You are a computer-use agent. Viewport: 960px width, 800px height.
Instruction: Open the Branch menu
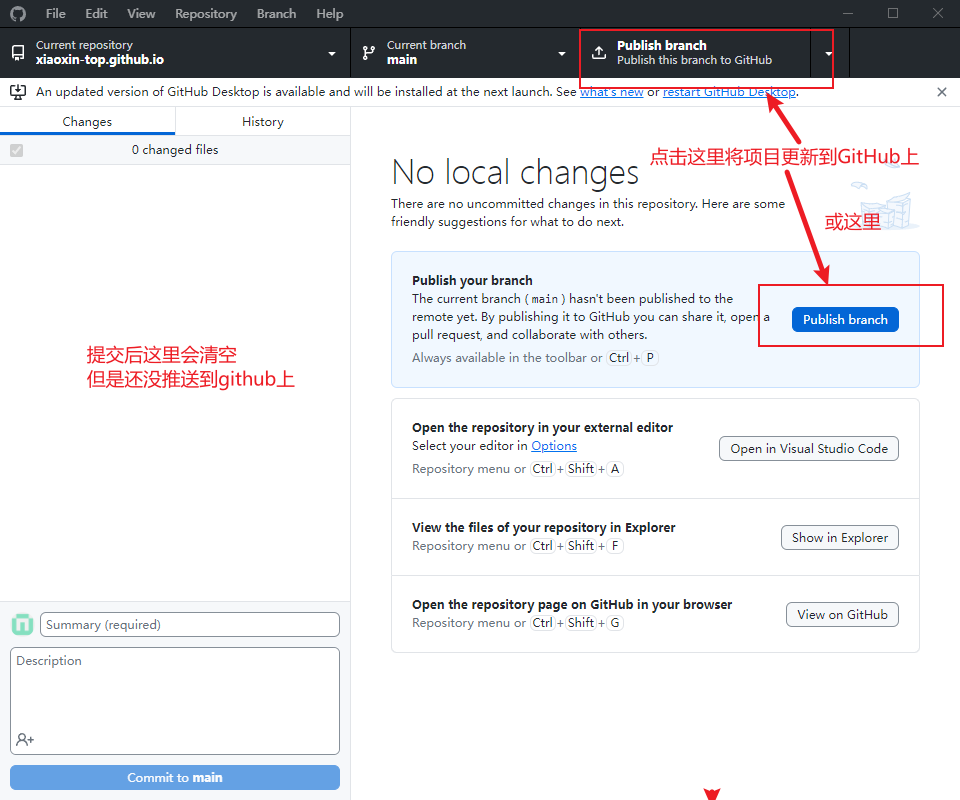click(x=276, y=14)
